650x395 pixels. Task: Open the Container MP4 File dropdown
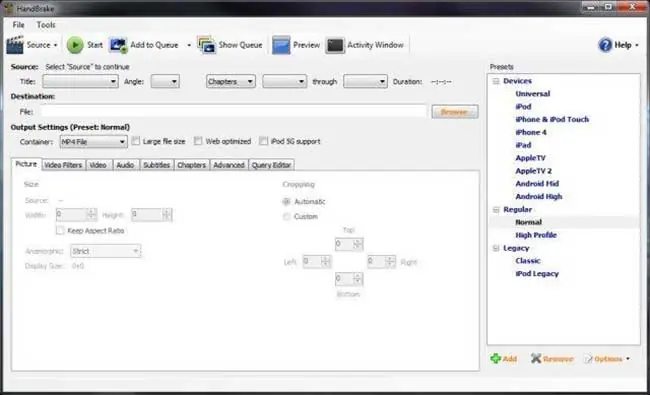tap(93, 142)
